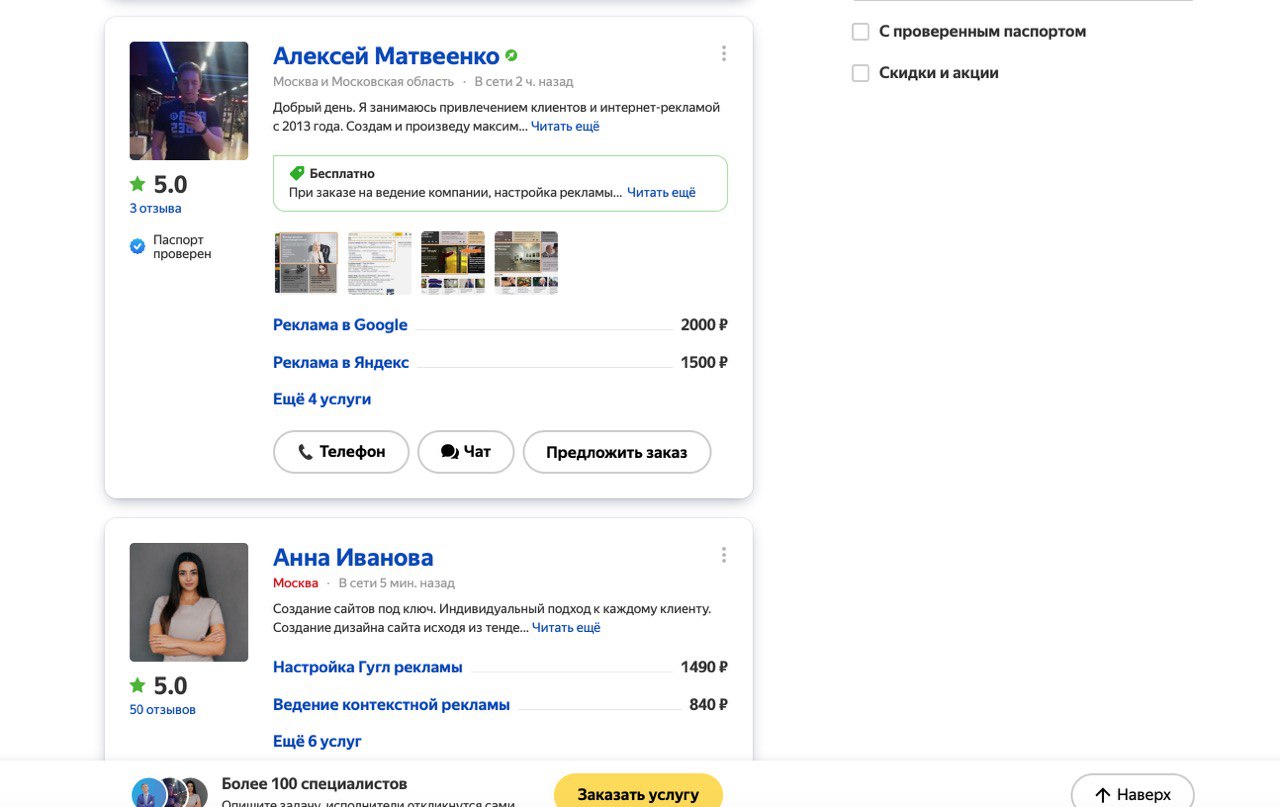Click the green rating star for Алексей

(138, 184)
